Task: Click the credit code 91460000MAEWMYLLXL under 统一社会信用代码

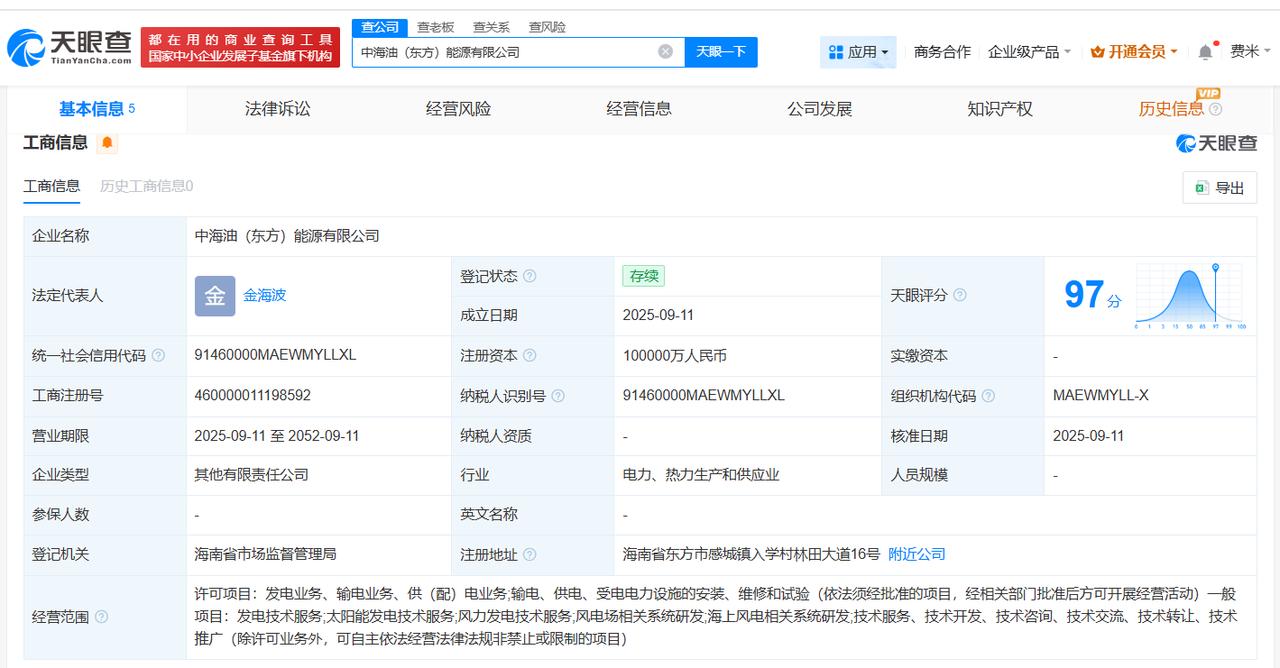Action: (x=275, y=355)
